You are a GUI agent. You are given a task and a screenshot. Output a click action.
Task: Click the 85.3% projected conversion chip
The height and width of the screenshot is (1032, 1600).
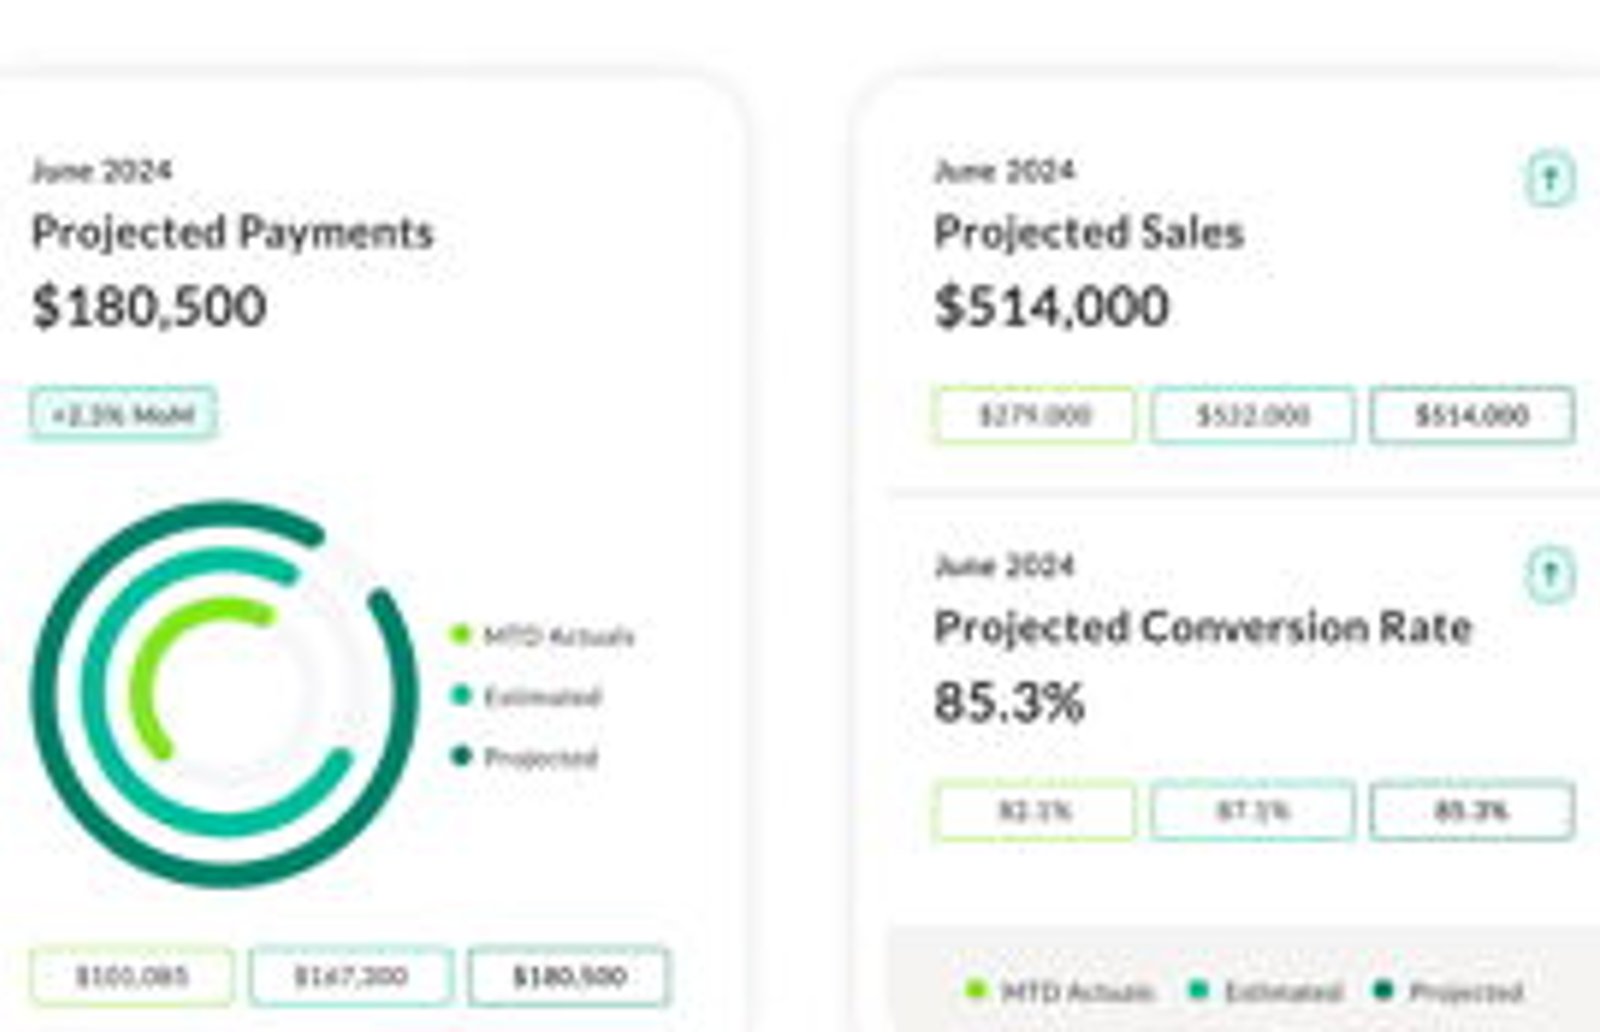1472,811
